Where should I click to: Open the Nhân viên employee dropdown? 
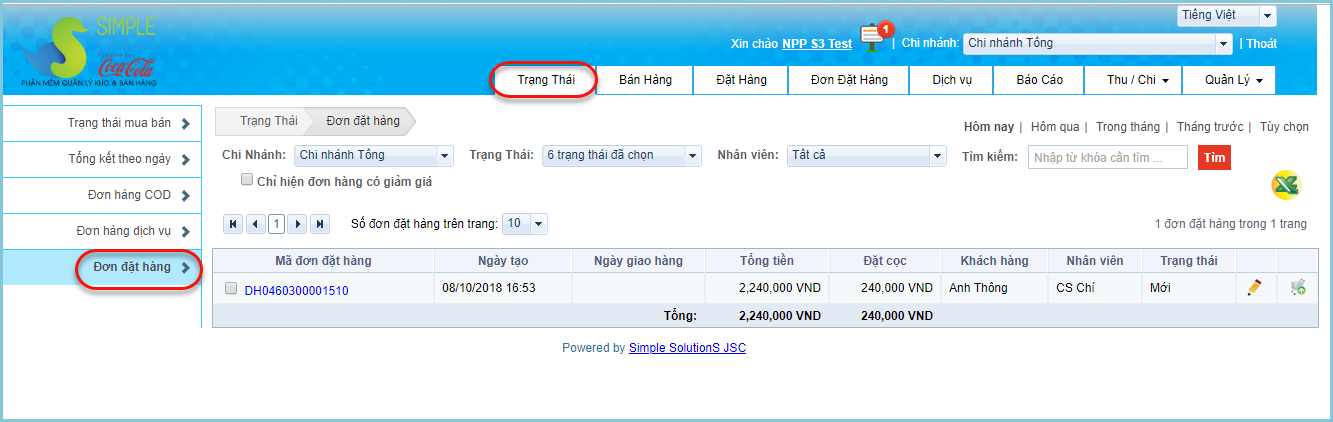point(866,156)
